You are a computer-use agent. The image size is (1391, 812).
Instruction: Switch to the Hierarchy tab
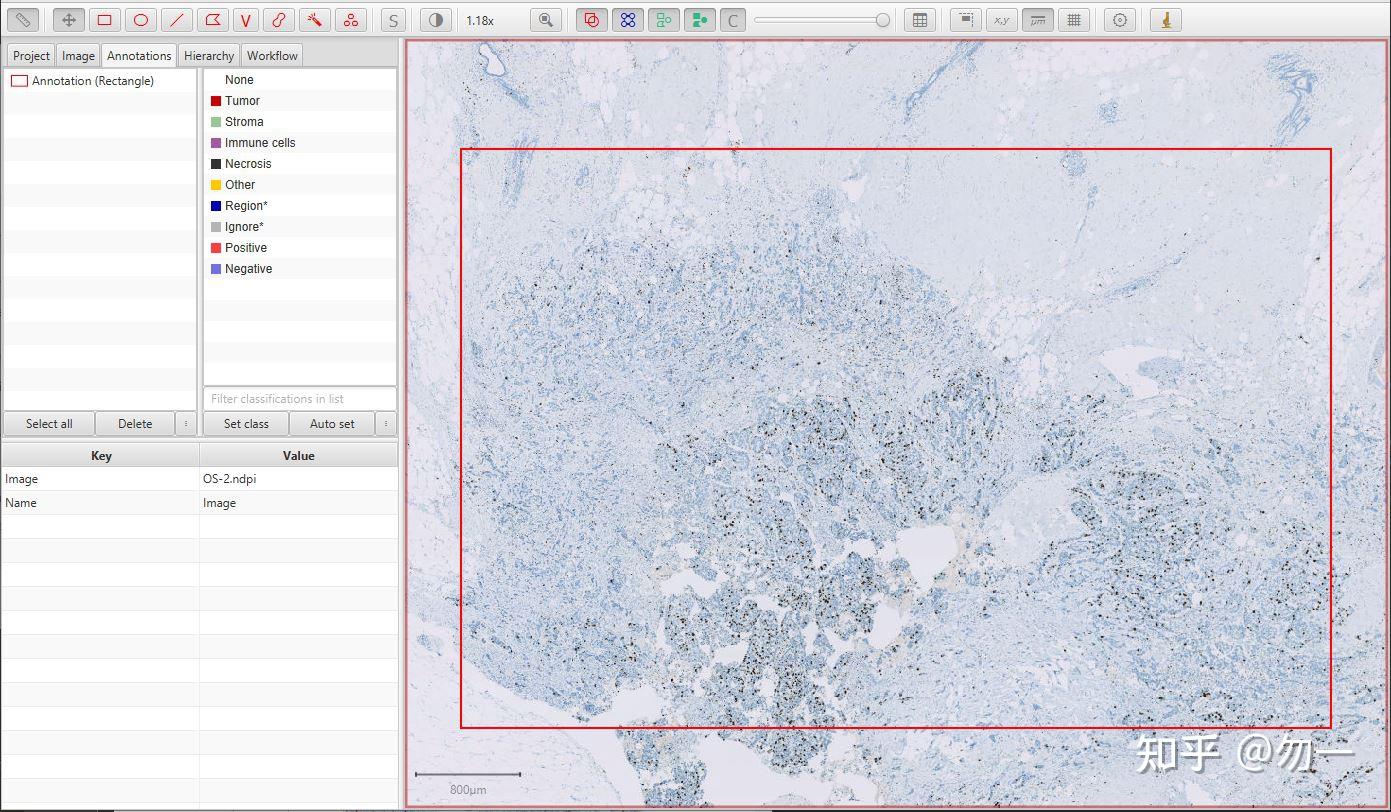209,56
